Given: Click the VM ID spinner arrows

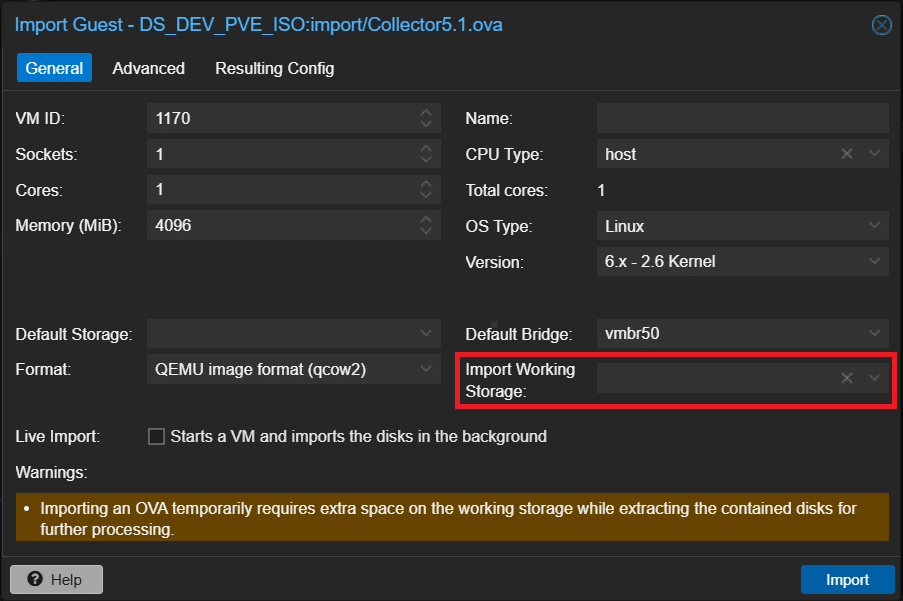Looking at the screenshot, I should [426, 118].
